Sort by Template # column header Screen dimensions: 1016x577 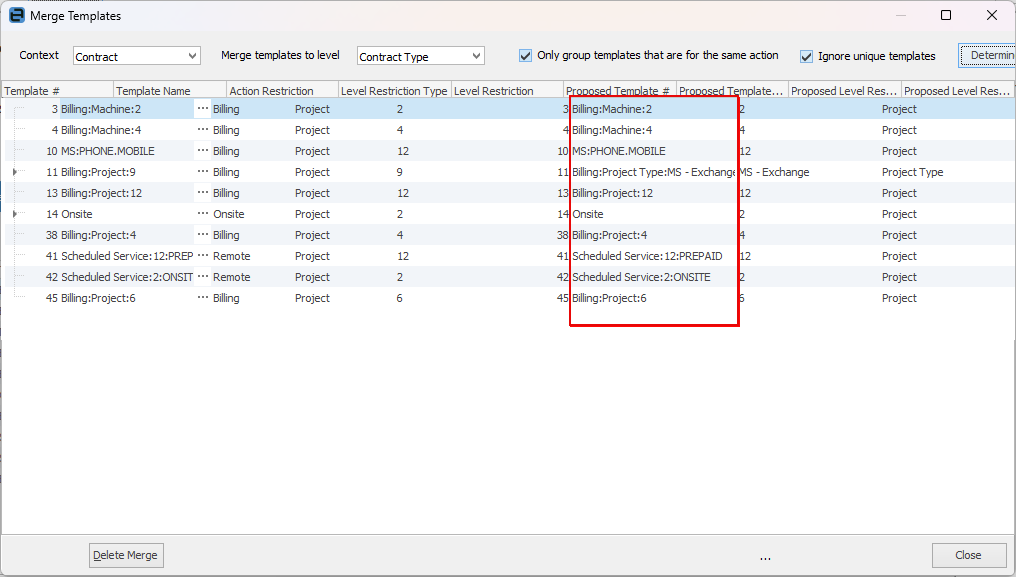tap(58, 91)
